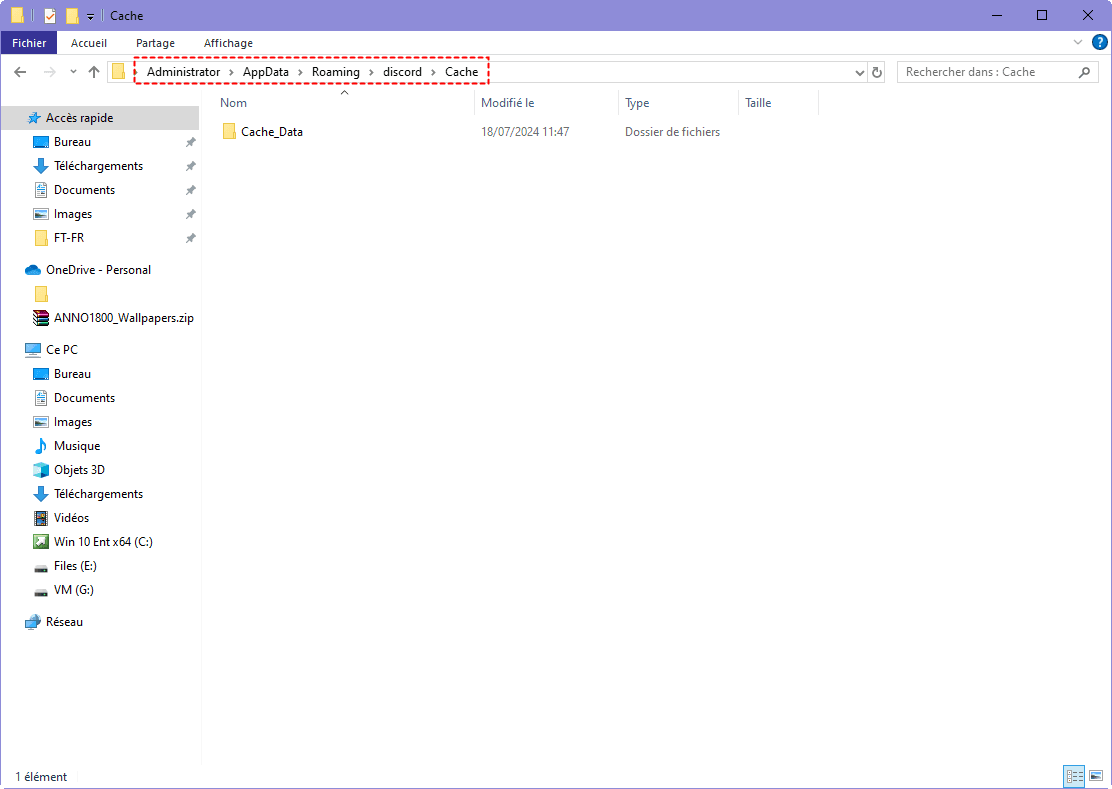Viewport: 1112px width, 789px height.
Task: Unpin Bureau from Accès rapide
Action: point(188,141)
